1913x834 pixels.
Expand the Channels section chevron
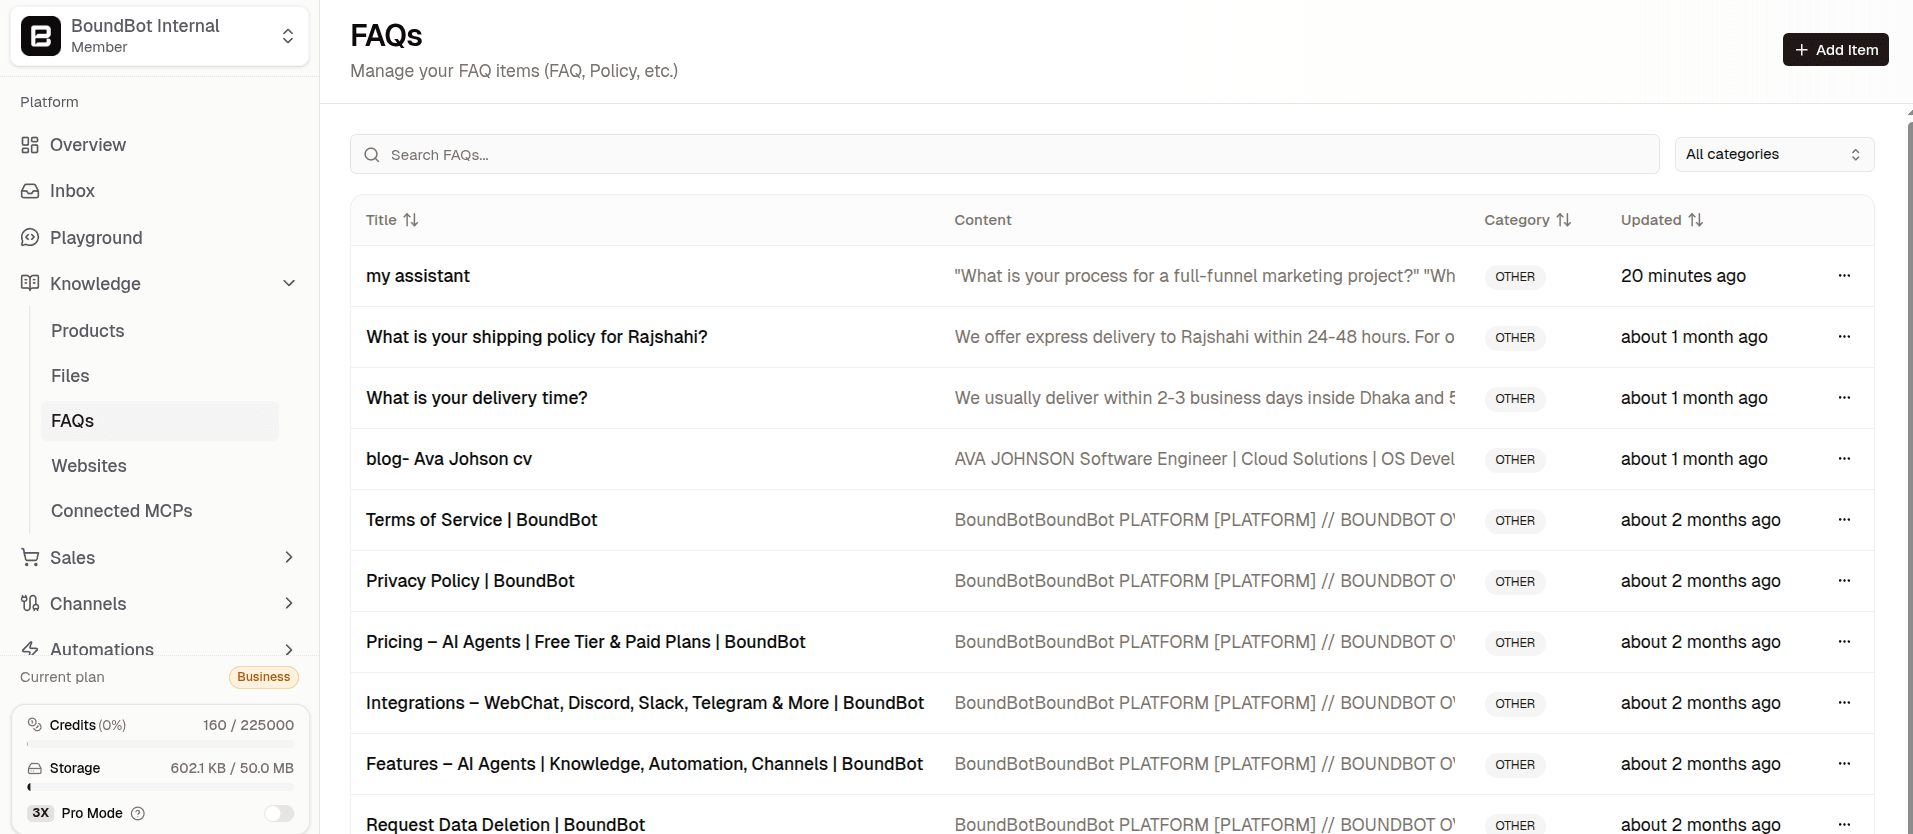tap(289, 603)
